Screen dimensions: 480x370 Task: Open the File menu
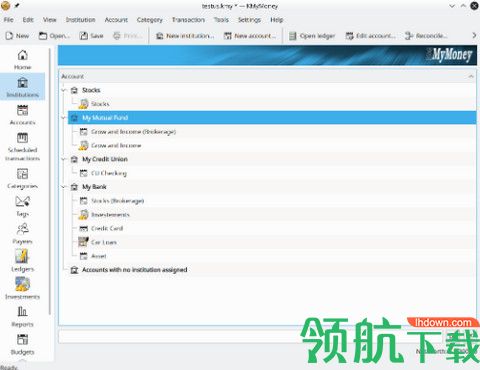(9, 20)
